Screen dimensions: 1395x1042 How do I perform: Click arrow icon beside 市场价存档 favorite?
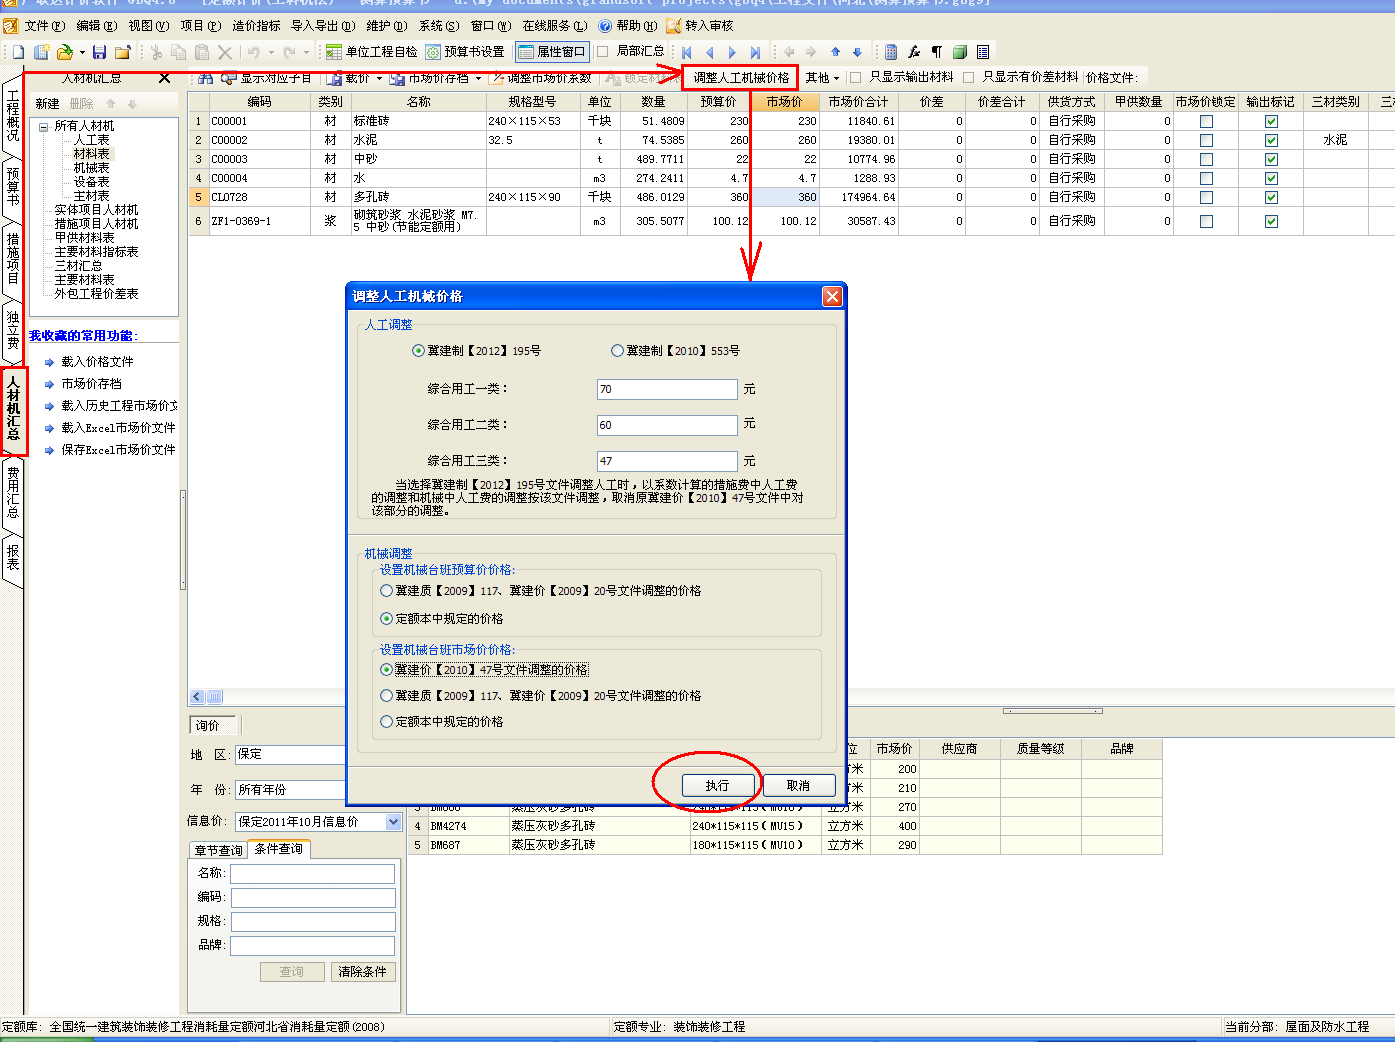49,384
